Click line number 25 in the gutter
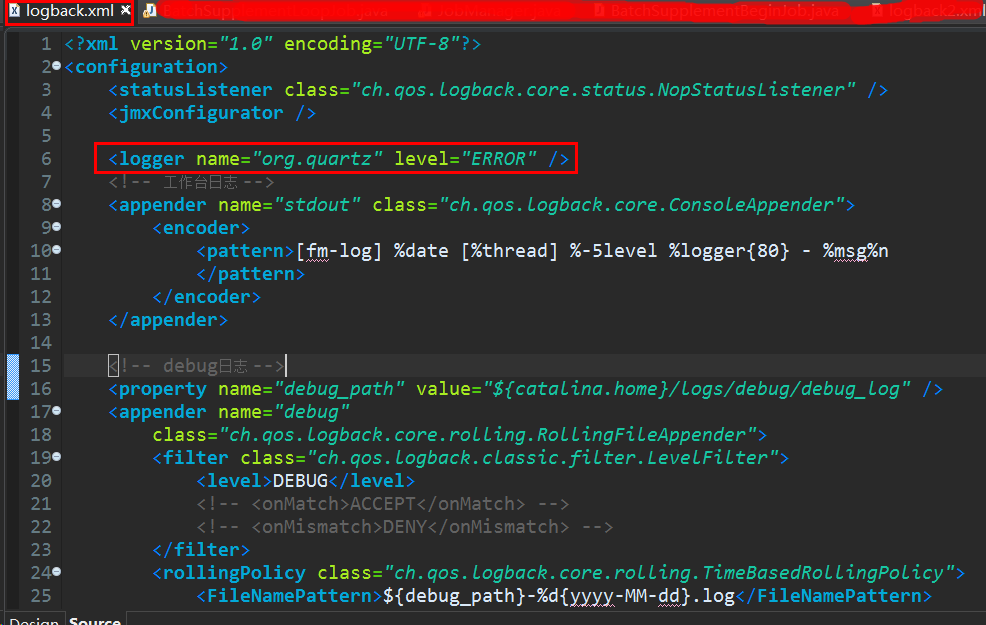Screen dimensions: 986x625 click(42, 596)
